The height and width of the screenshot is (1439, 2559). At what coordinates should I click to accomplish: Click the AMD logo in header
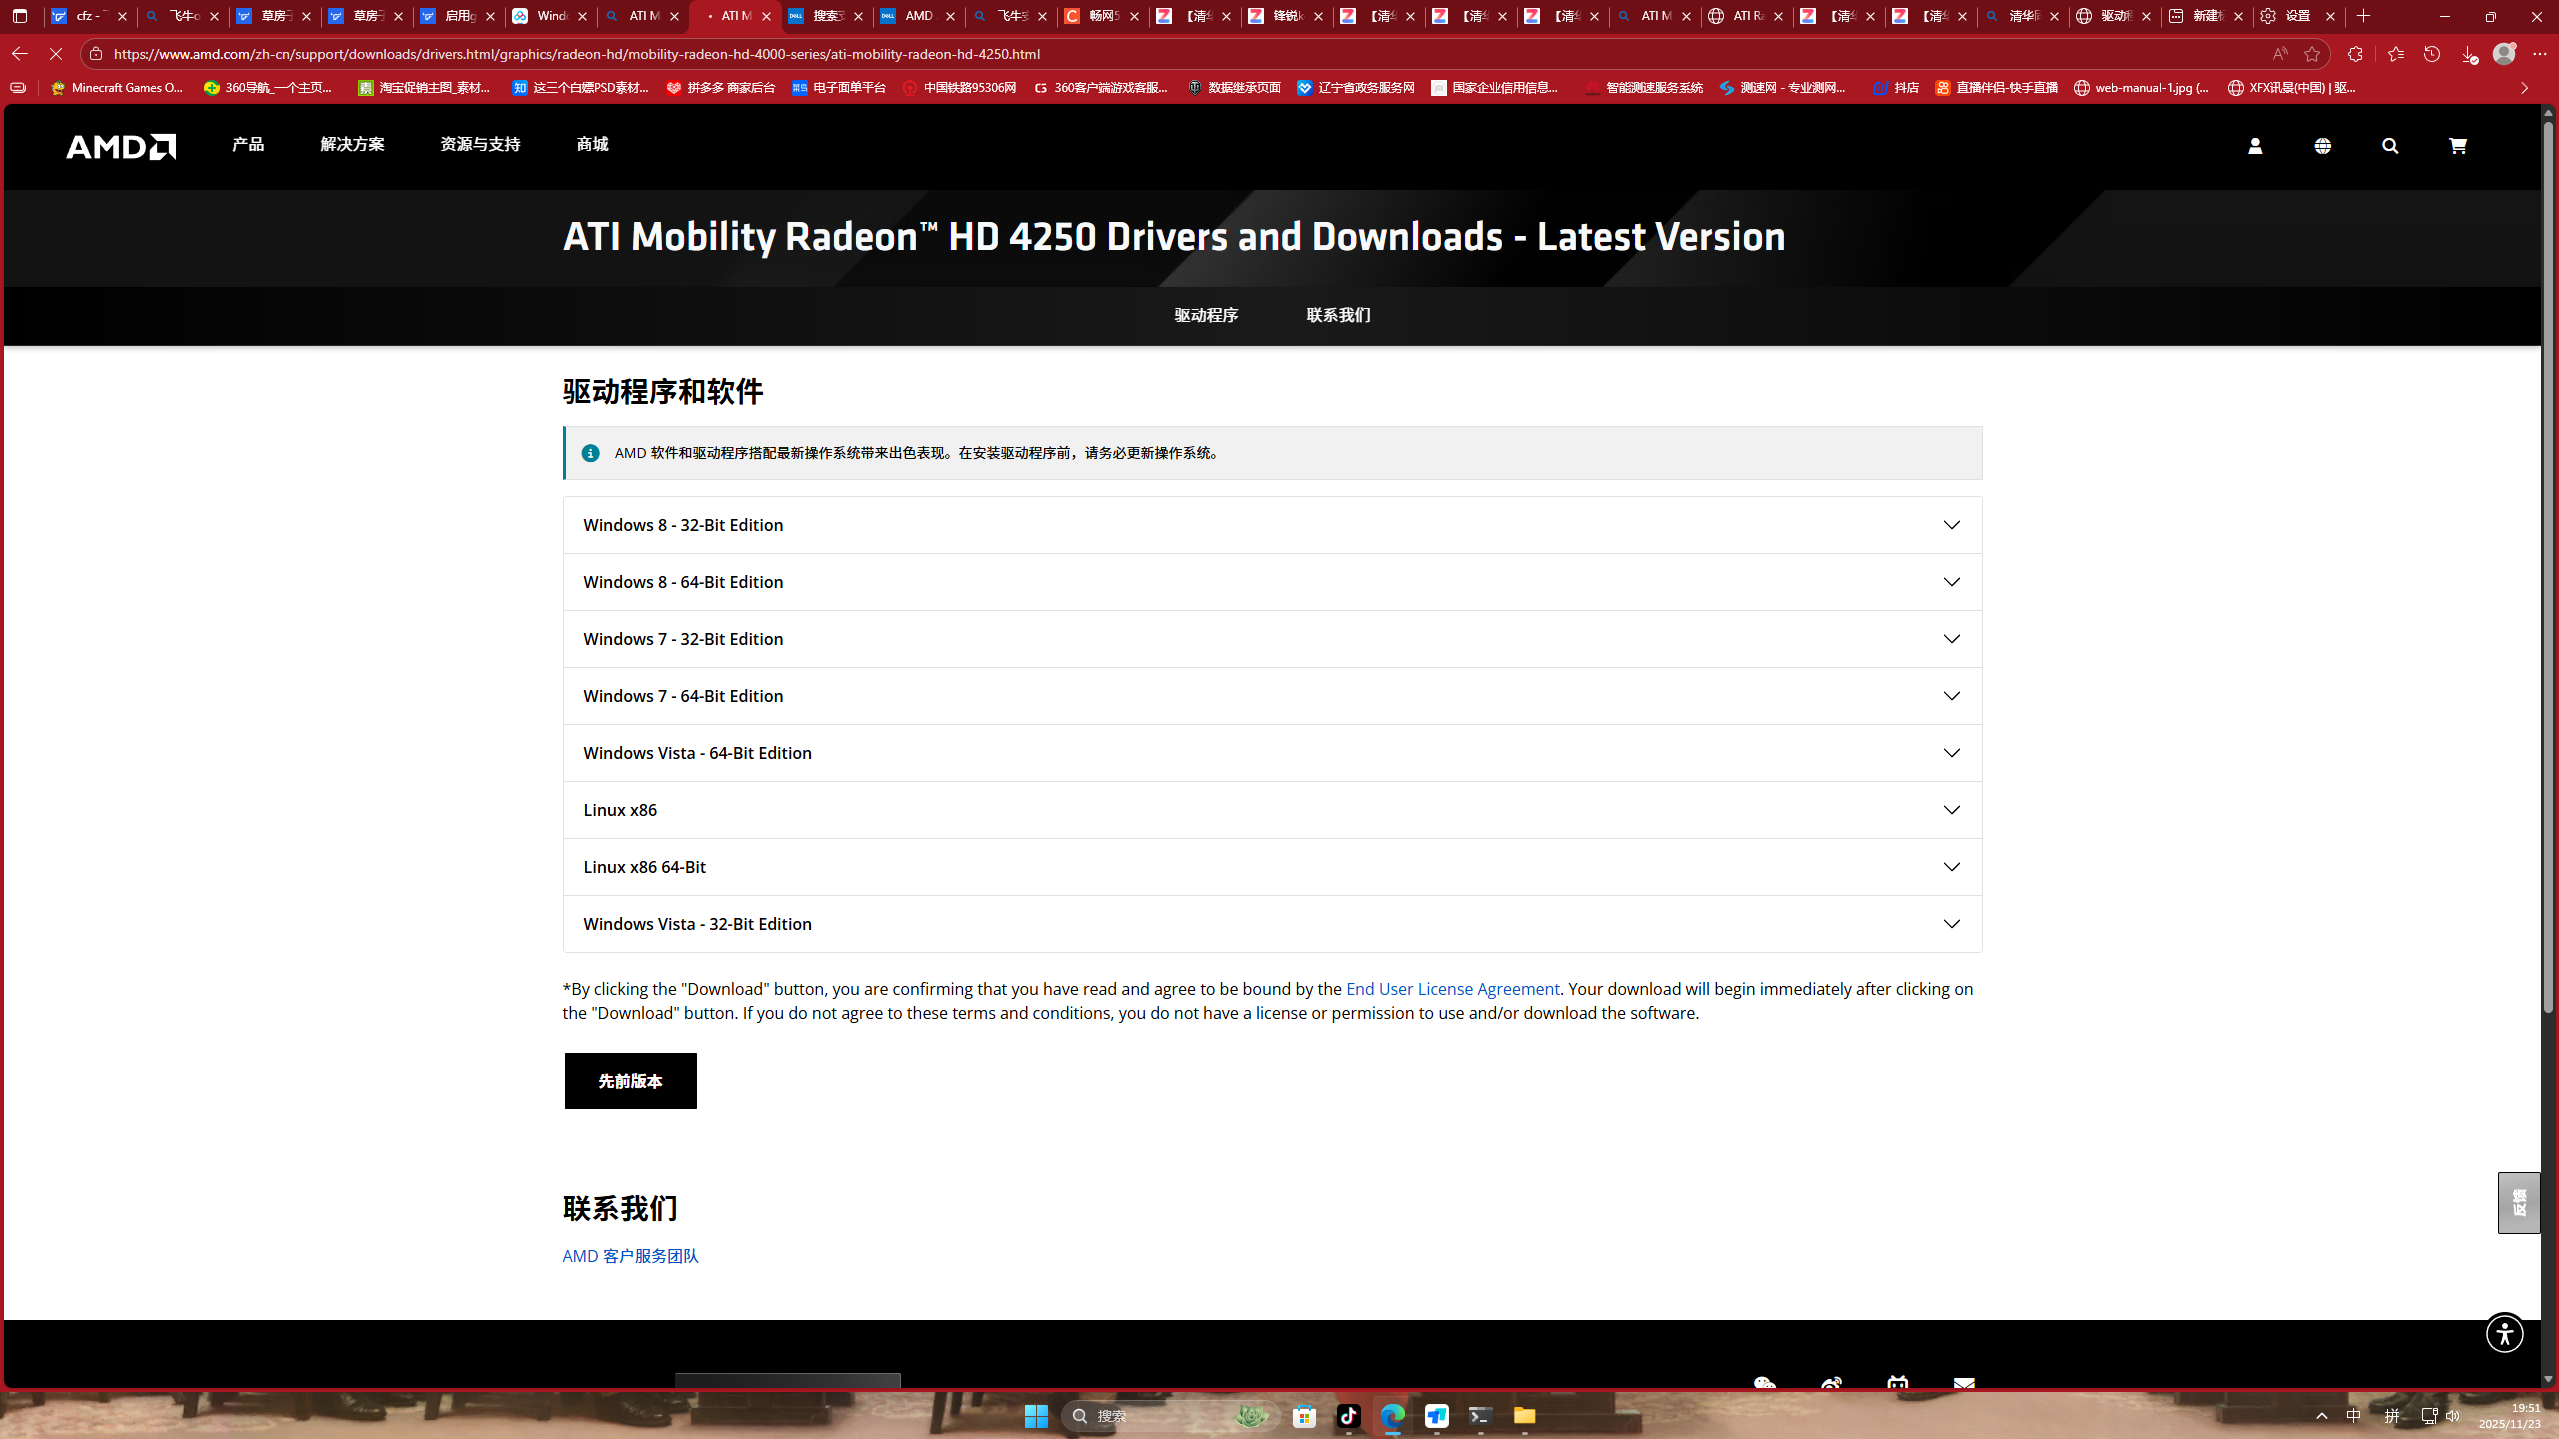click(x=121, y=146)
